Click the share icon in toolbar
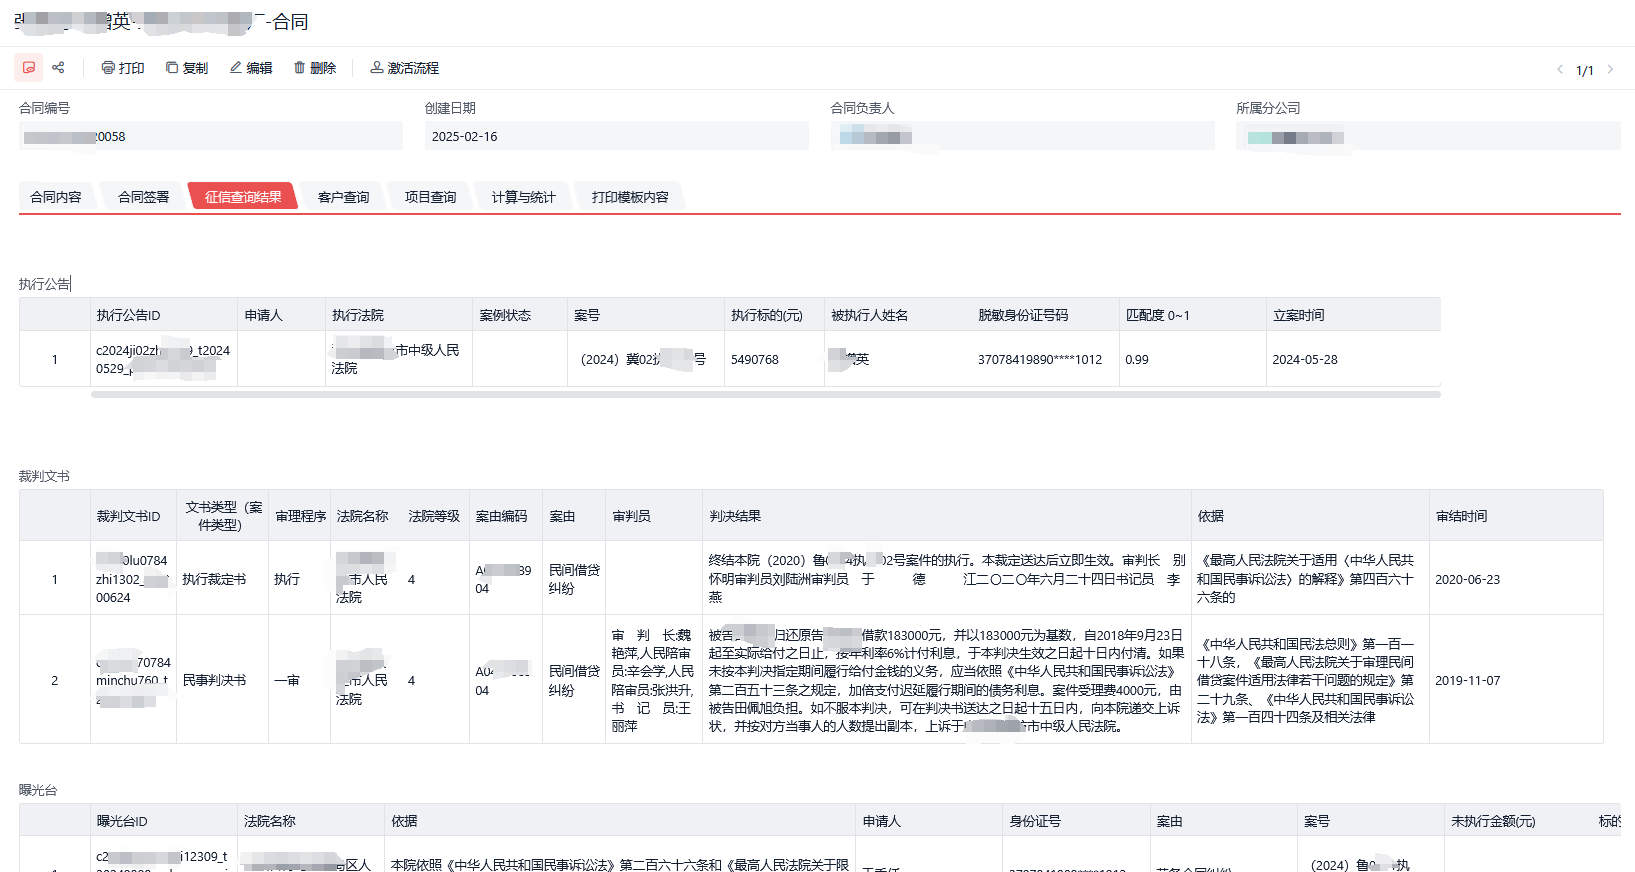The image size is (1635, 872). pyautogui.click(x=58, y=68)
